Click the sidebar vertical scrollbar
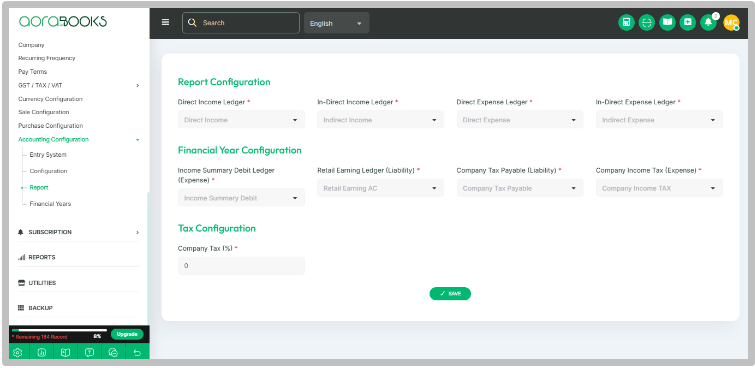755x368 pixels. (x=148, y=258)
